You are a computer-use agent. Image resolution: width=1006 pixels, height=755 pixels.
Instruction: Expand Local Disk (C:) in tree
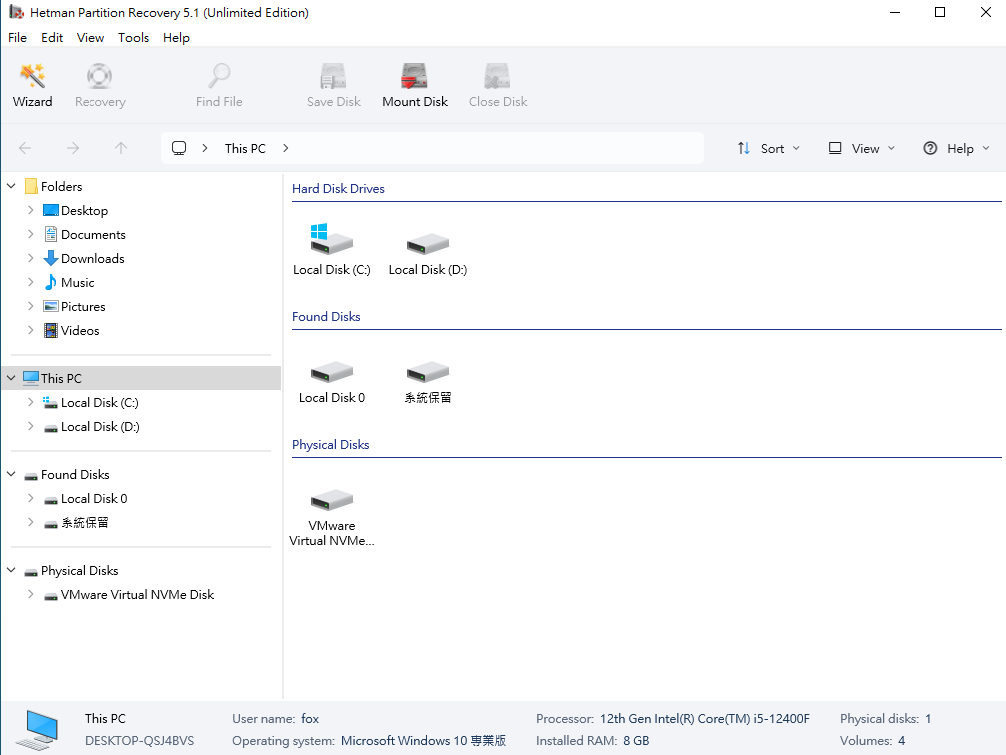point(30,402)
